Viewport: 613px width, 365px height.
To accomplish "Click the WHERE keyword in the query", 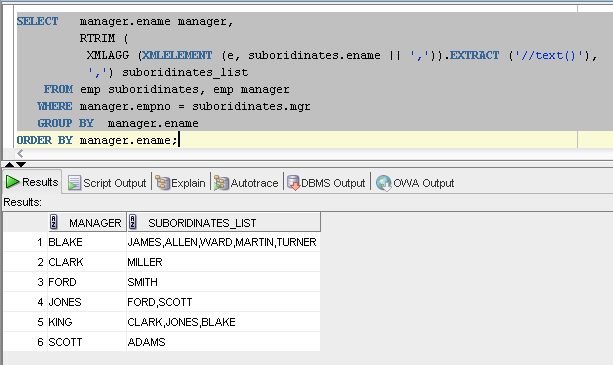I will pos(55,106).
